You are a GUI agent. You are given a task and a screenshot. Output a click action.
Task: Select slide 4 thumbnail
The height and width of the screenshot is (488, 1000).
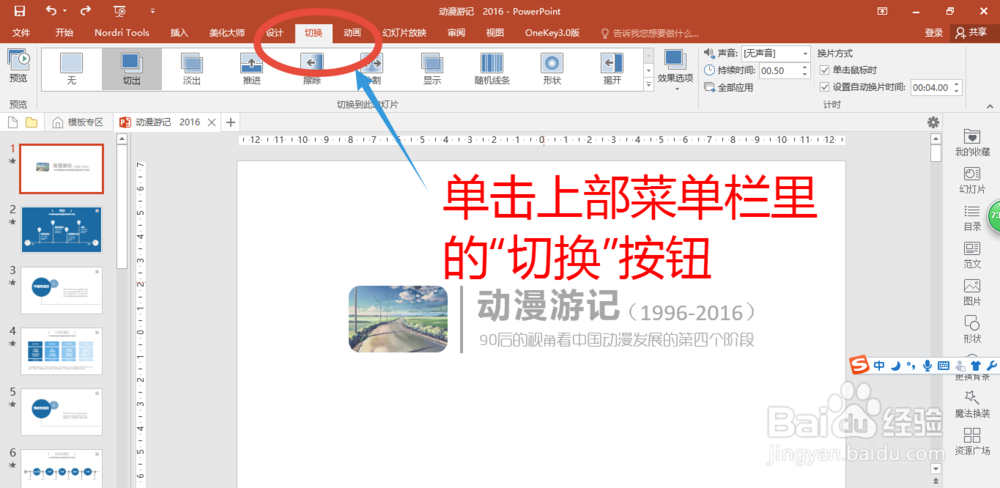pos(62,351)
